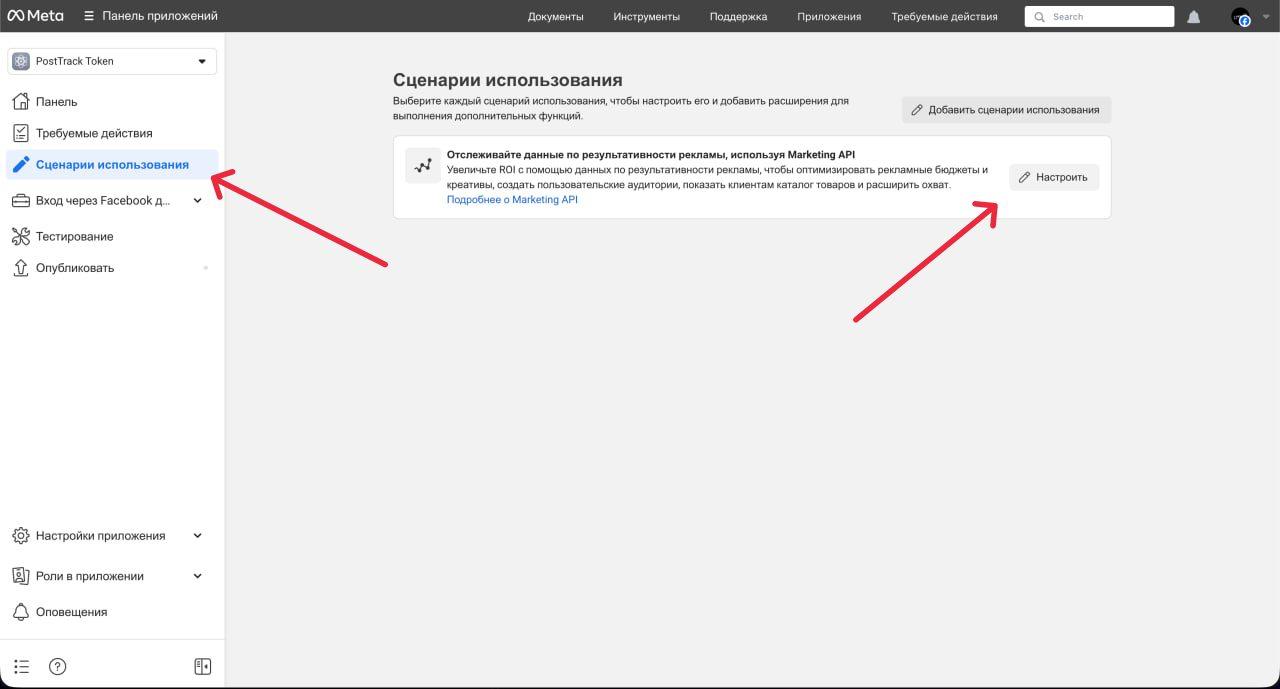The image size is (1280, 689).
Task: Select Инструменты in the top bar
Action: [x=646, y=16]
